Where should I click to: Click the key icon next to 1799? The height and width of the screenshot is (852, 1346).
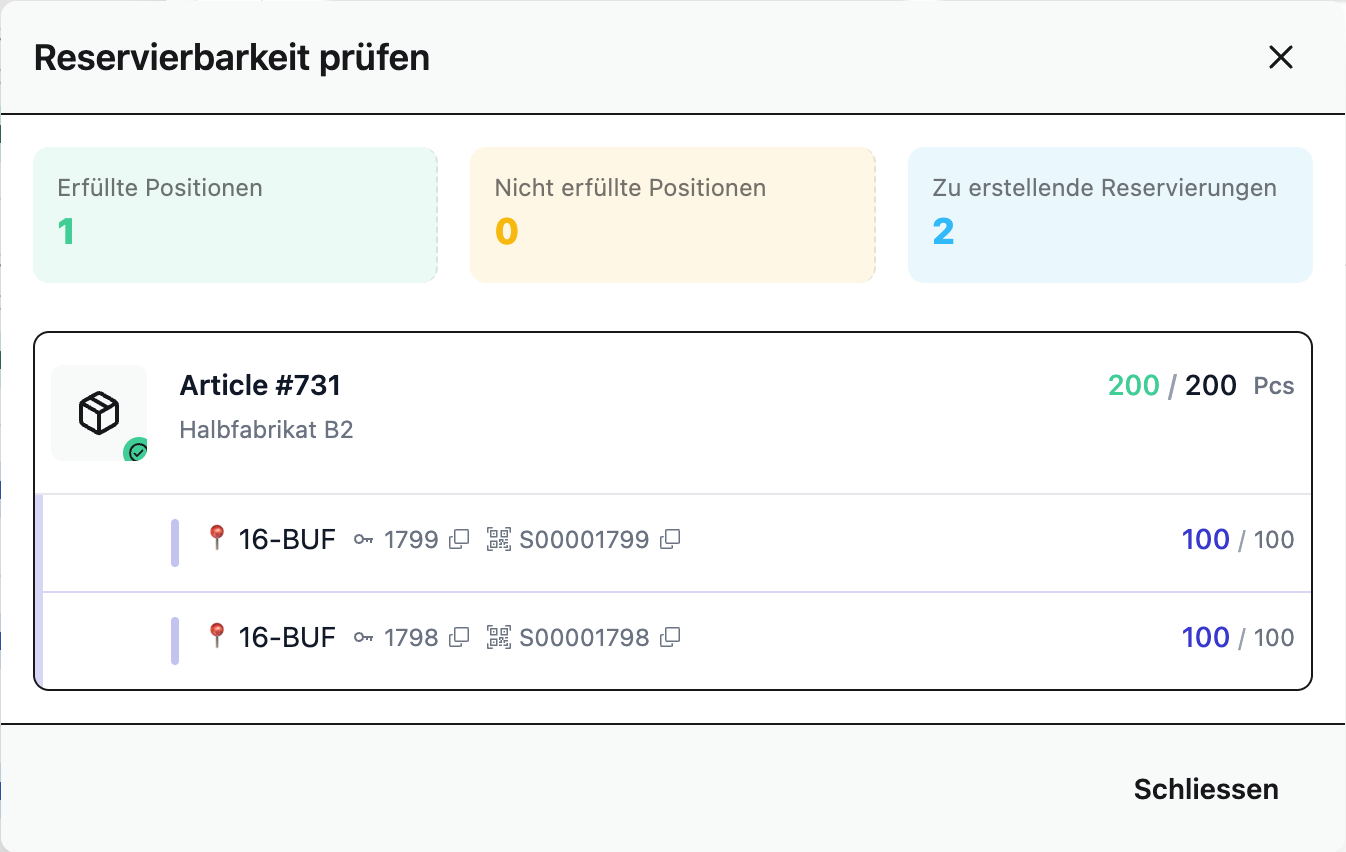coord(364,540)
